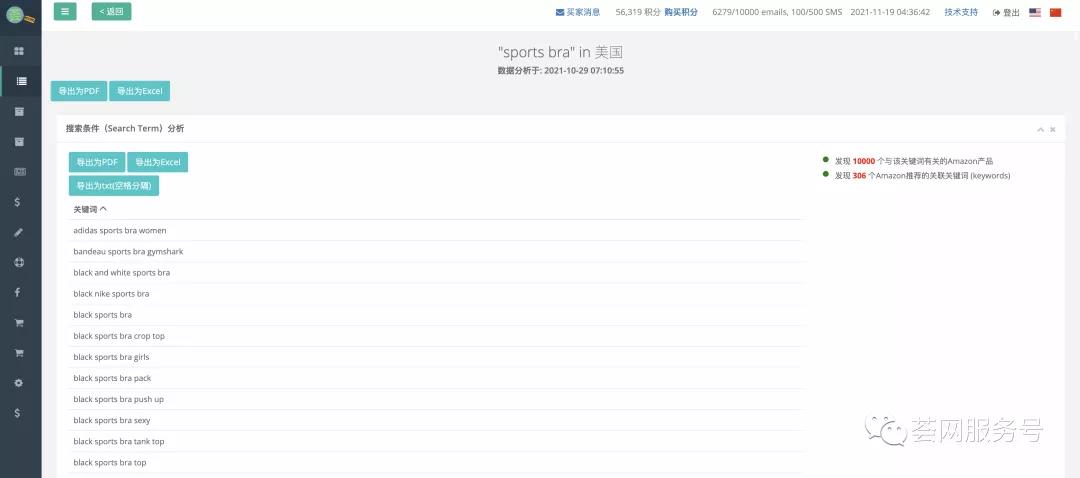Open the settings gear sidebar icon
1080x478 pixels.
[19, 383]
